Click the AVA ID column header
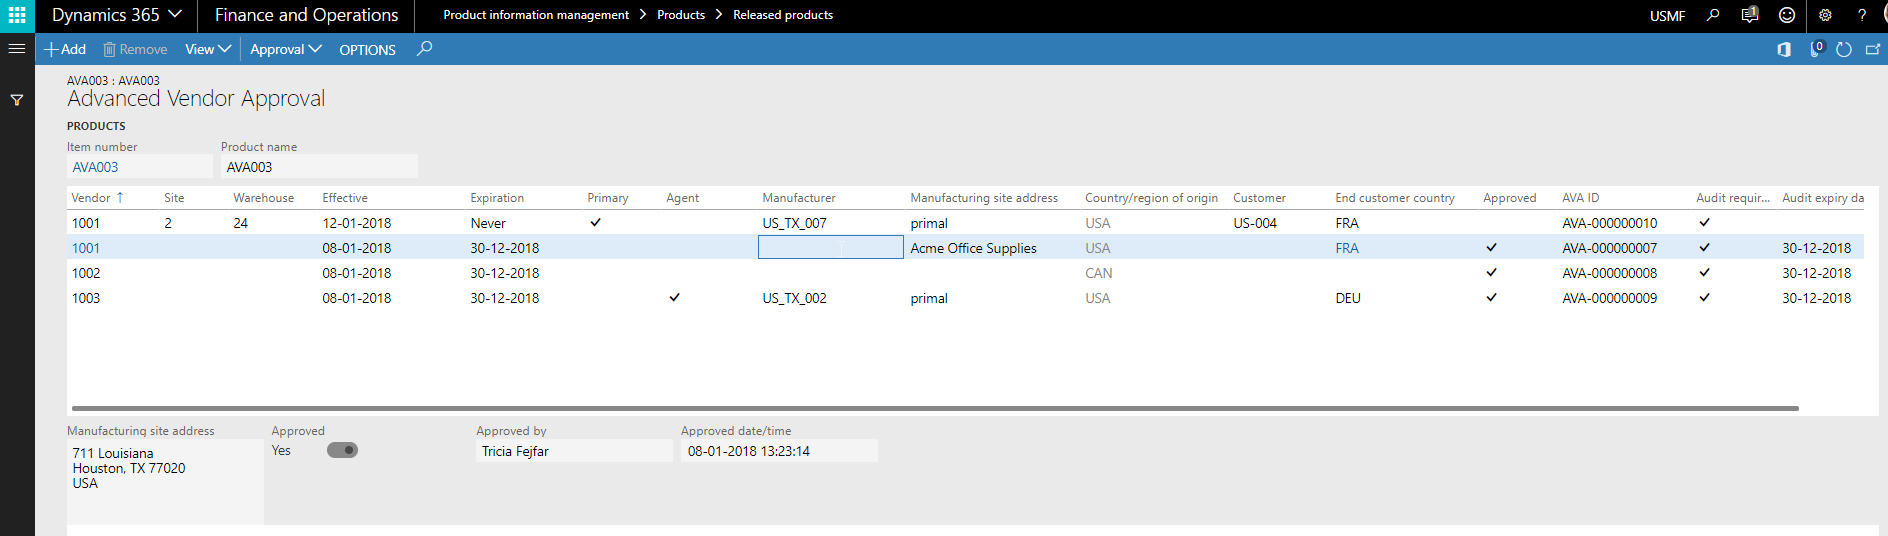The width and height of the screenshot is (1888, 536). (x=1581, y=198)
